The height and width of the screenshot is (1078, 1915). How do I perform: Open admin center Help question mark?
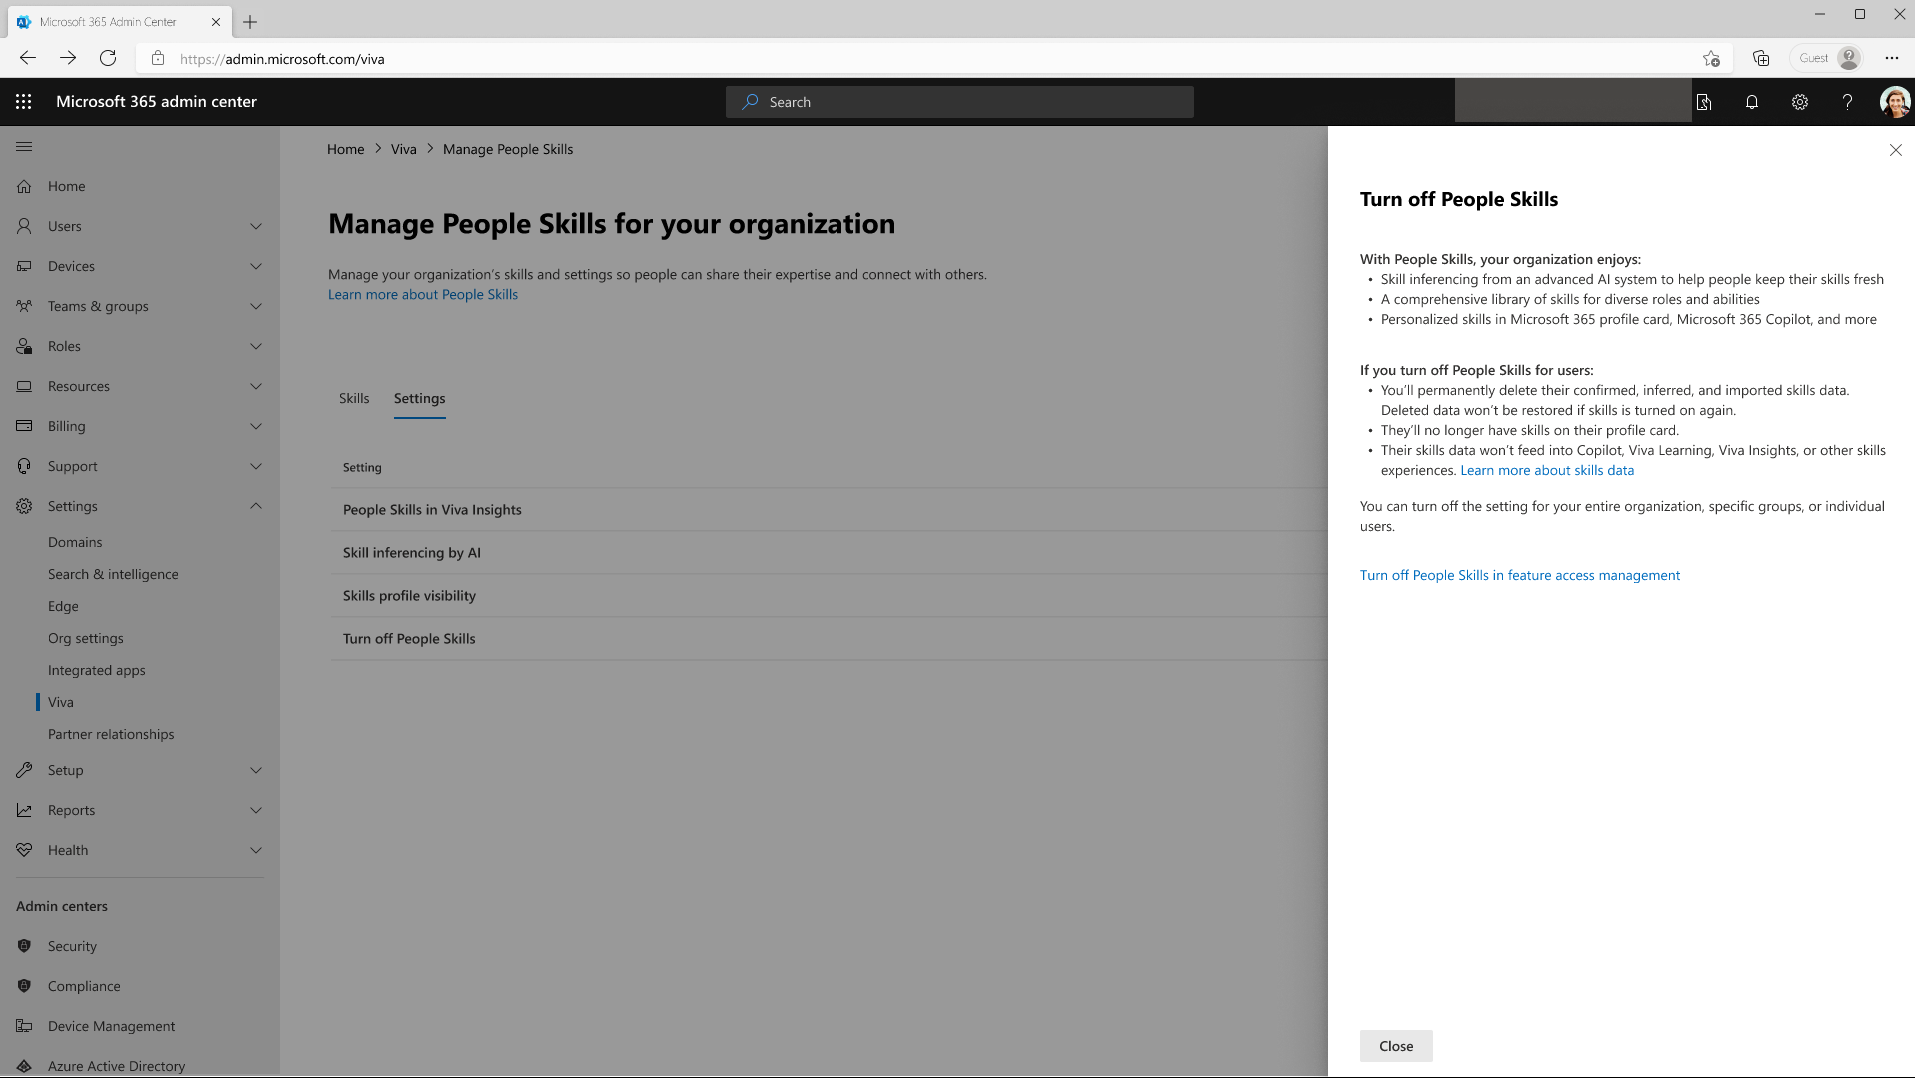[1847, 101]
